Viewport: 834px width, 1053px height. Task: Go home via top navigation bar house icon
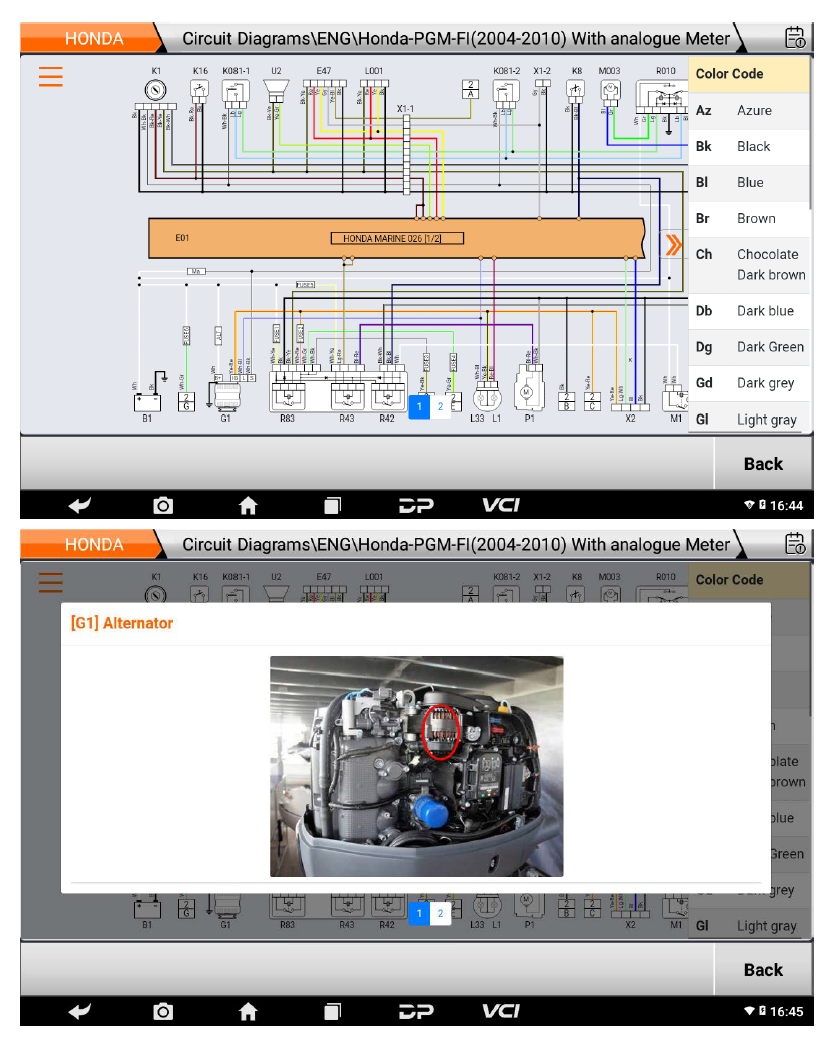tap(248, 505)
